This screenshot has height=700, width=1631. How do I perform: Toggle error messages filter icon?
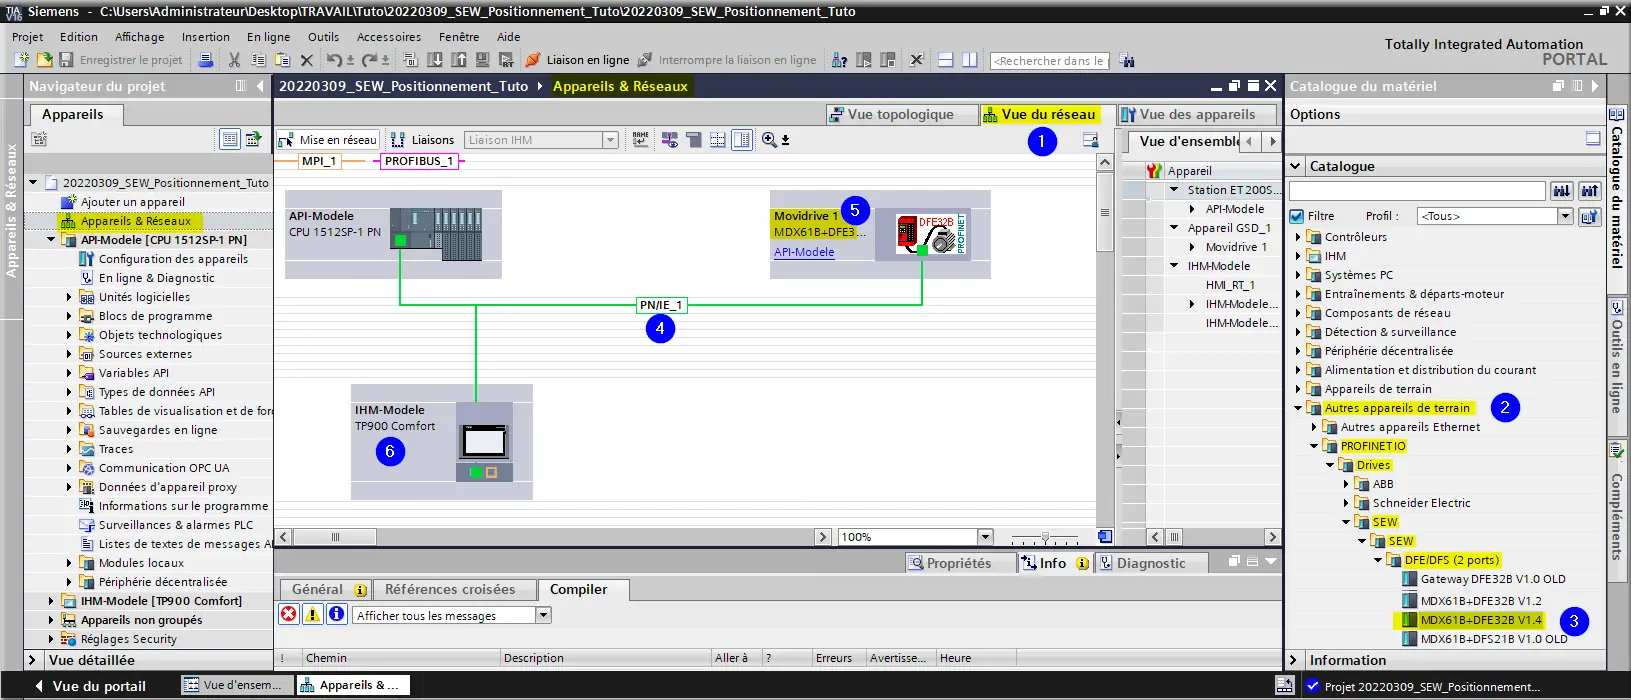click(289, 614)
